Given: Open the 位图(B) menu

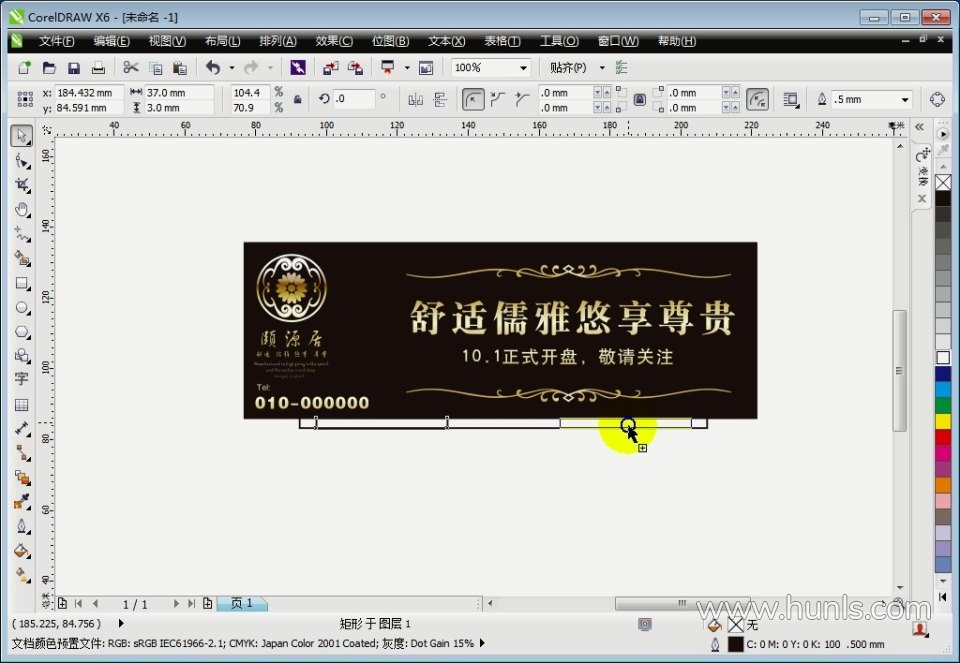Looking at the screenshot, I should pyautogui.click(x=390, y=41).
